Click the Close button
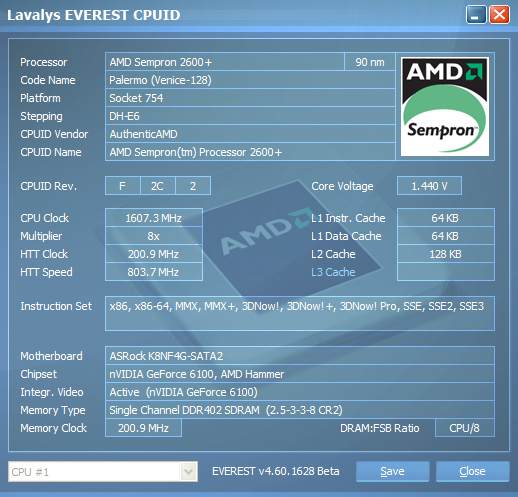 [x=472, y=471]
